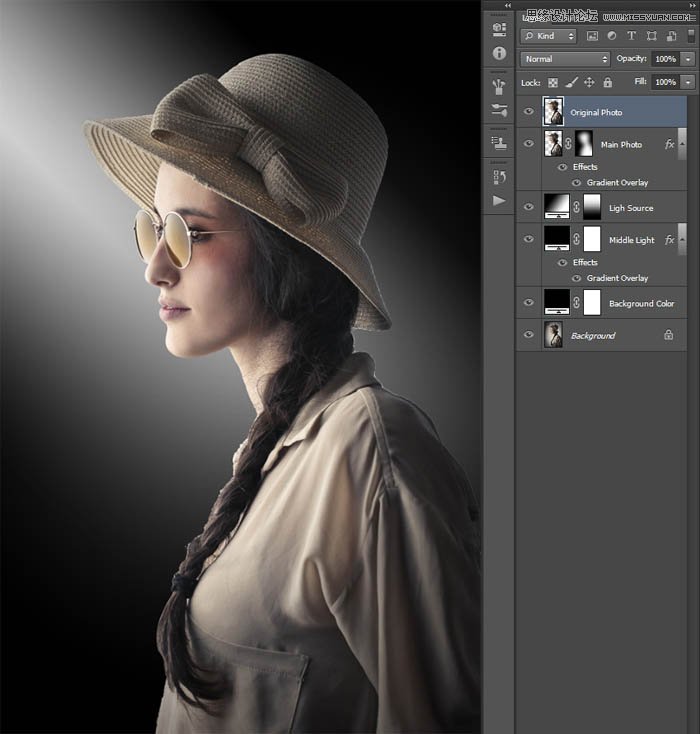Select the Middle Light layer name
The width and height of the screenshot is (700, 734).
tap(631, 240)
